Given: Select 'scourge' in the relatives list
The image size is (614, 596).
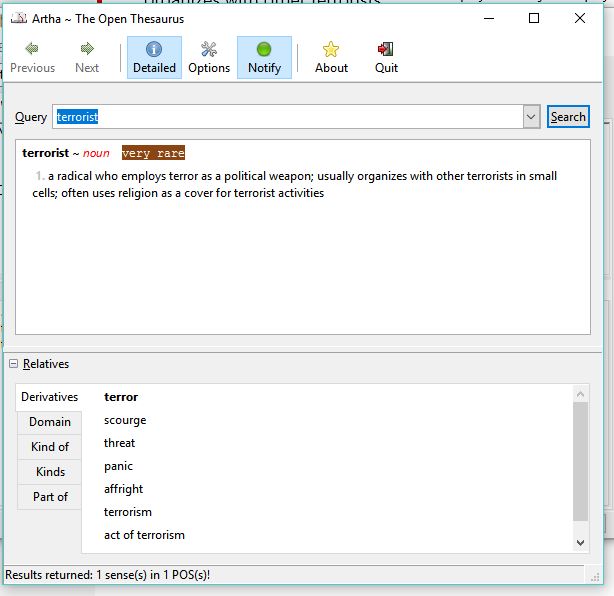Looking at the screenshot, I should pyautogui.click(x=125, y=420).
